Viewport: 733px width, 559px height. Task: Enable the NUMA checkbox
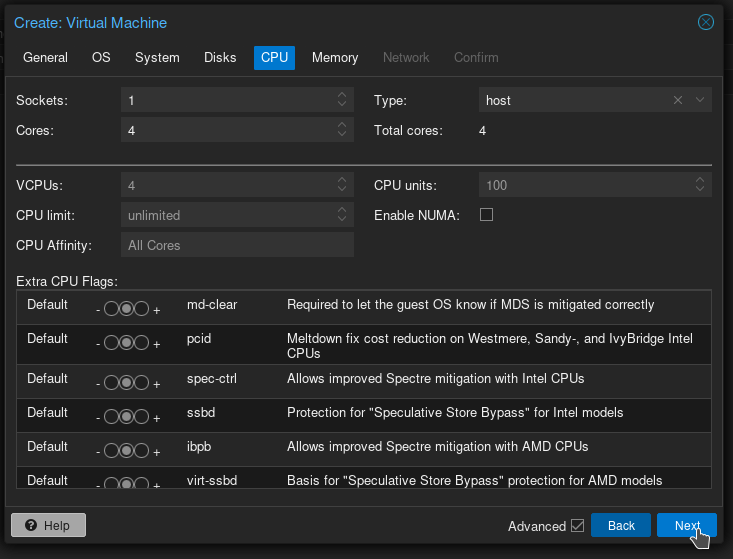pos(487,215)
